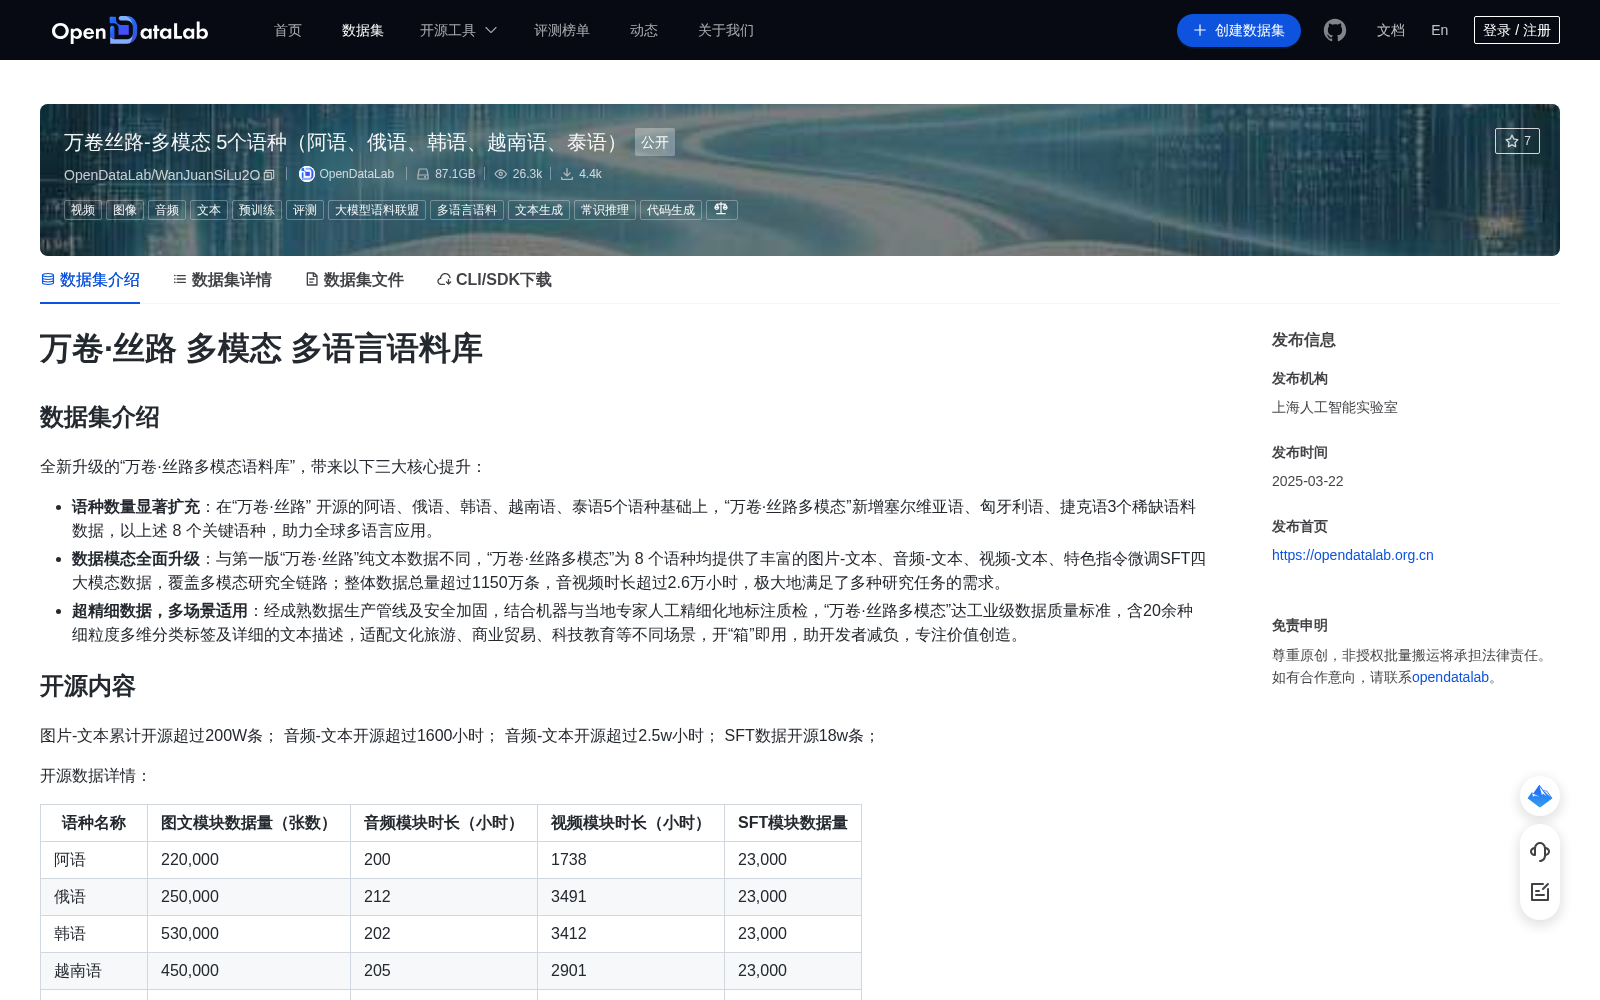Click the 3491 video hours cell
Screen dimensions: 1600x1000
631,897
